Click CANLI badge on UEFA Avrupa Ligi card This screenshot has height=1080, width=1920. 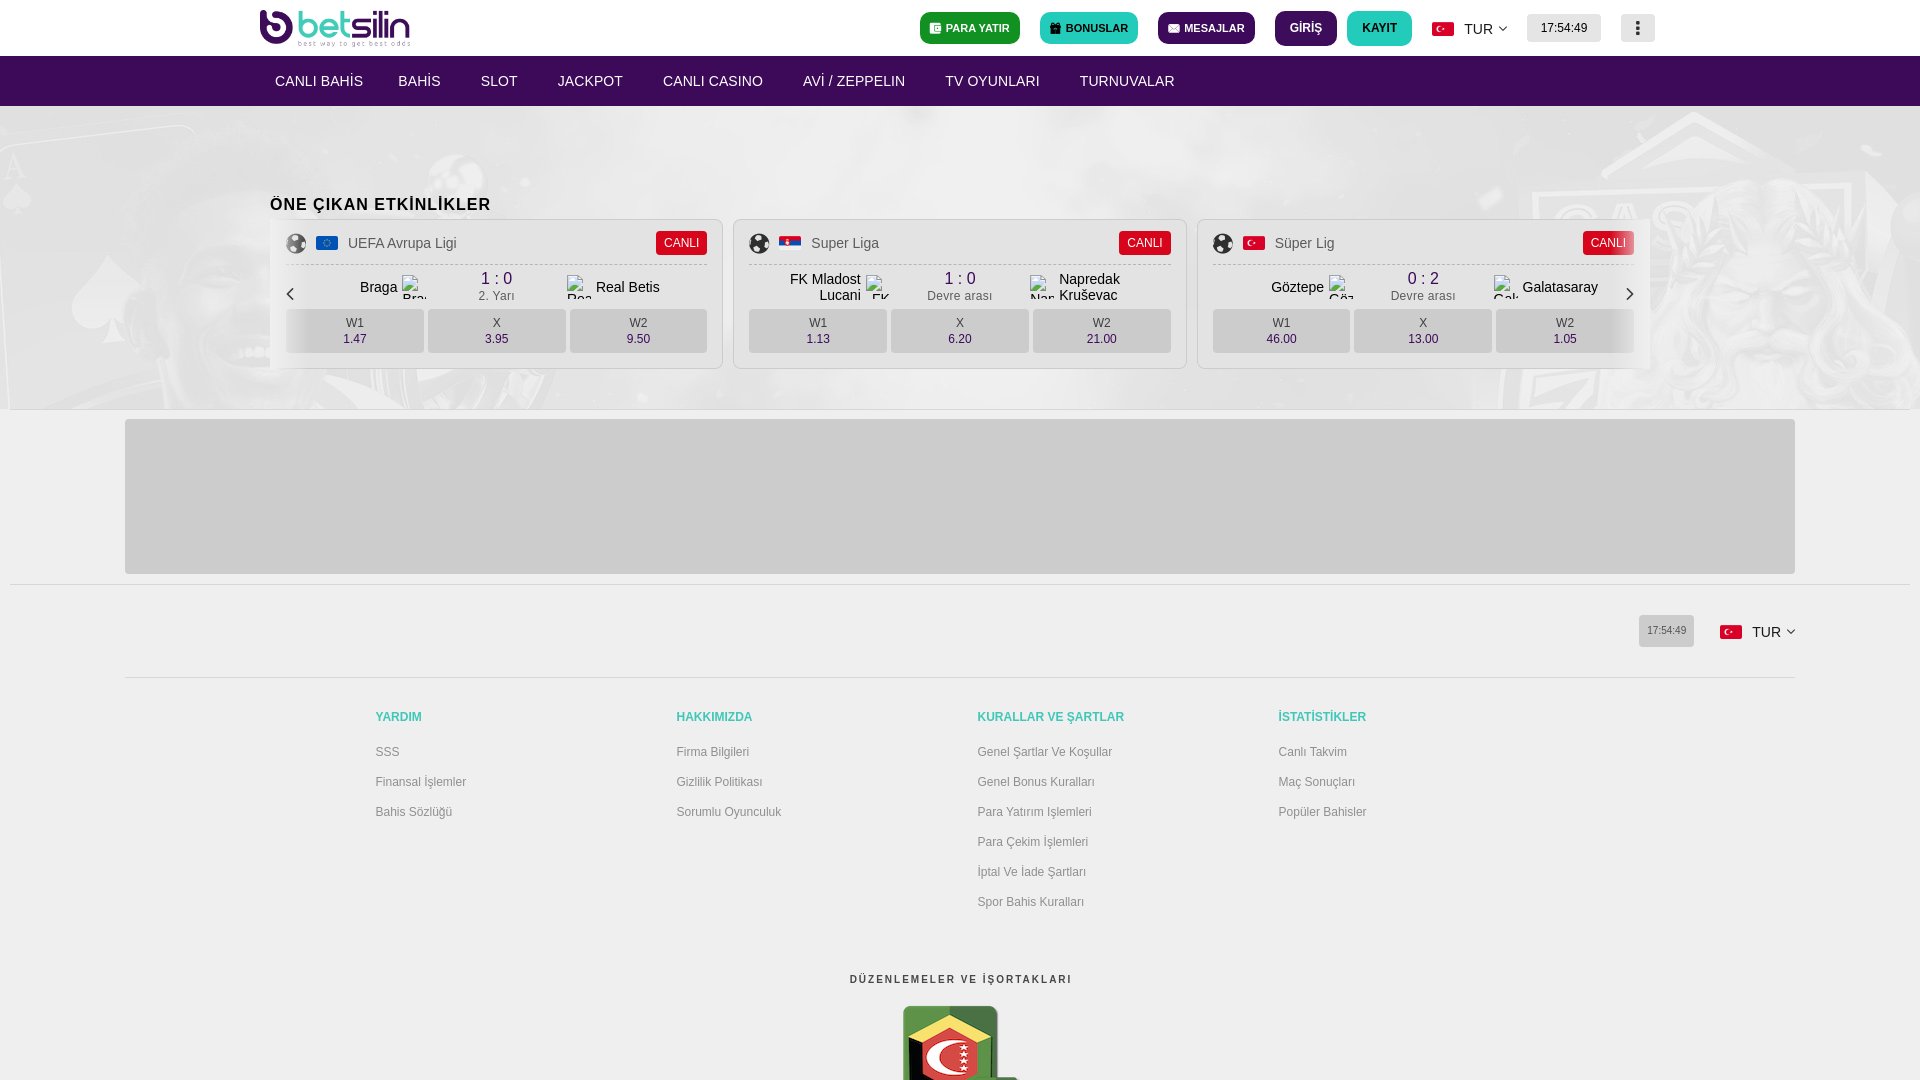(681, 243)
